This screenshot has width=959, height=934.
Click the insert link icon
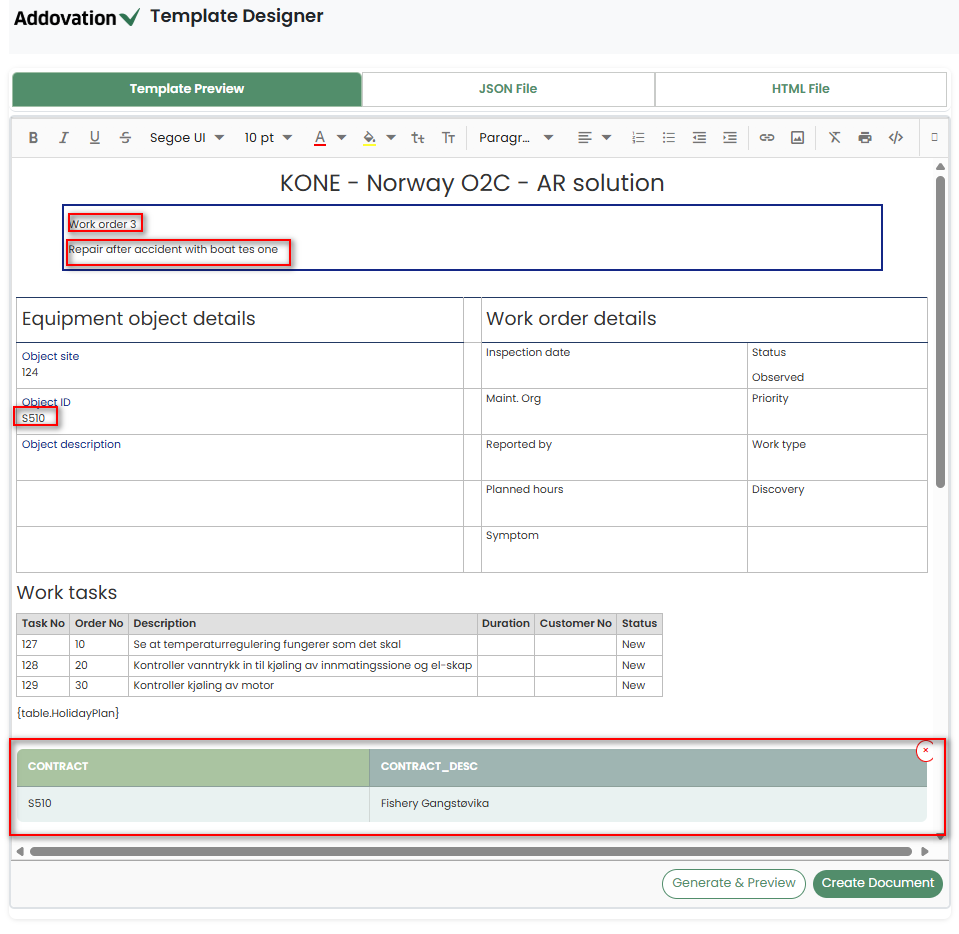point(767,138)
